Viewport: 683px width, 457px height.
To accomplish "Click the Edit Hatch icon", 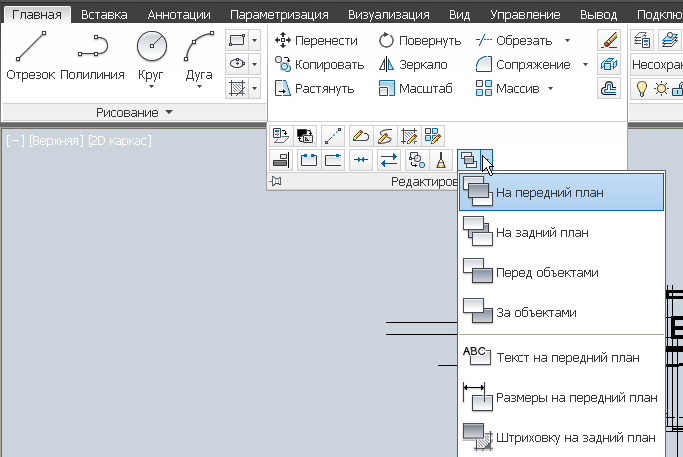I will coord(409,135).
